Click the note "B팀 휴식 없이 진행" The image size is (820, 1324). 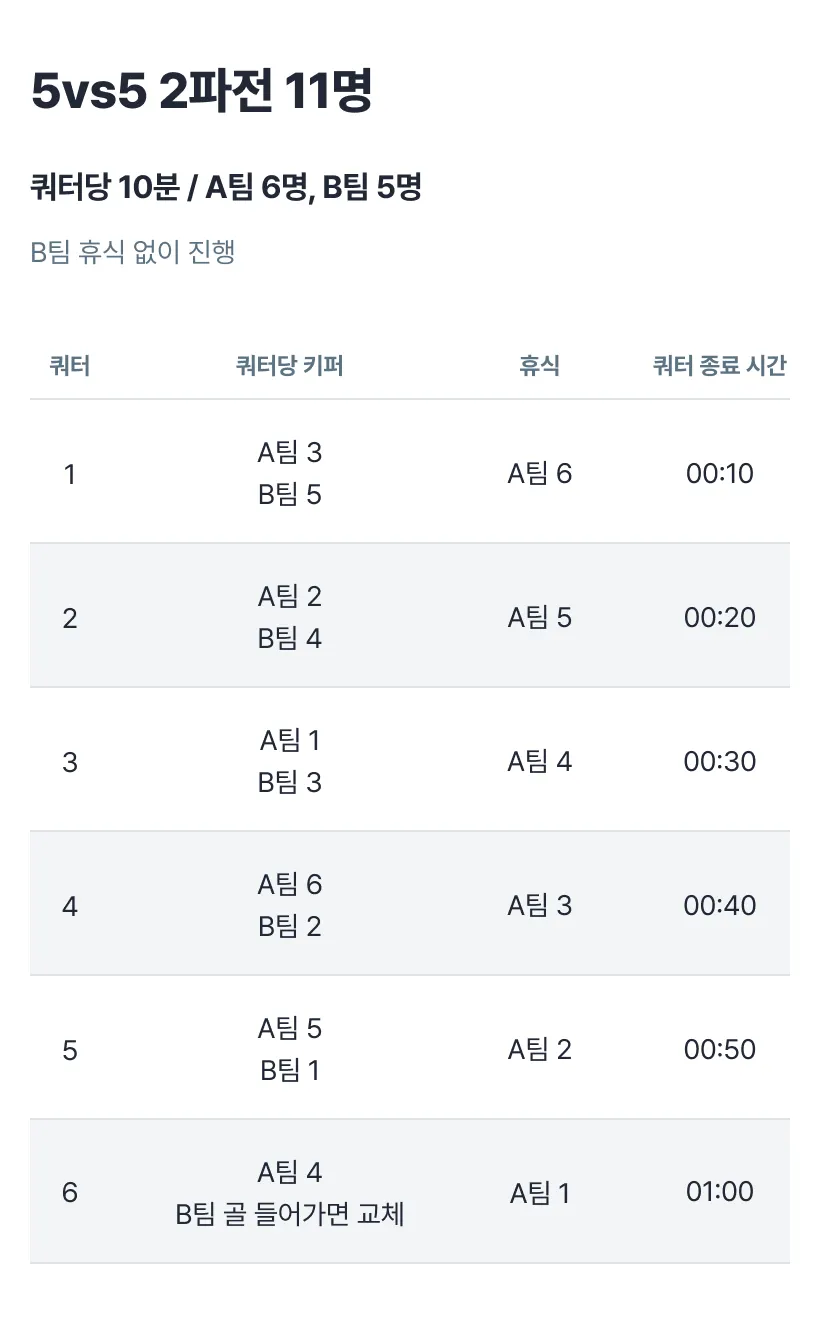tap(133, 251)
